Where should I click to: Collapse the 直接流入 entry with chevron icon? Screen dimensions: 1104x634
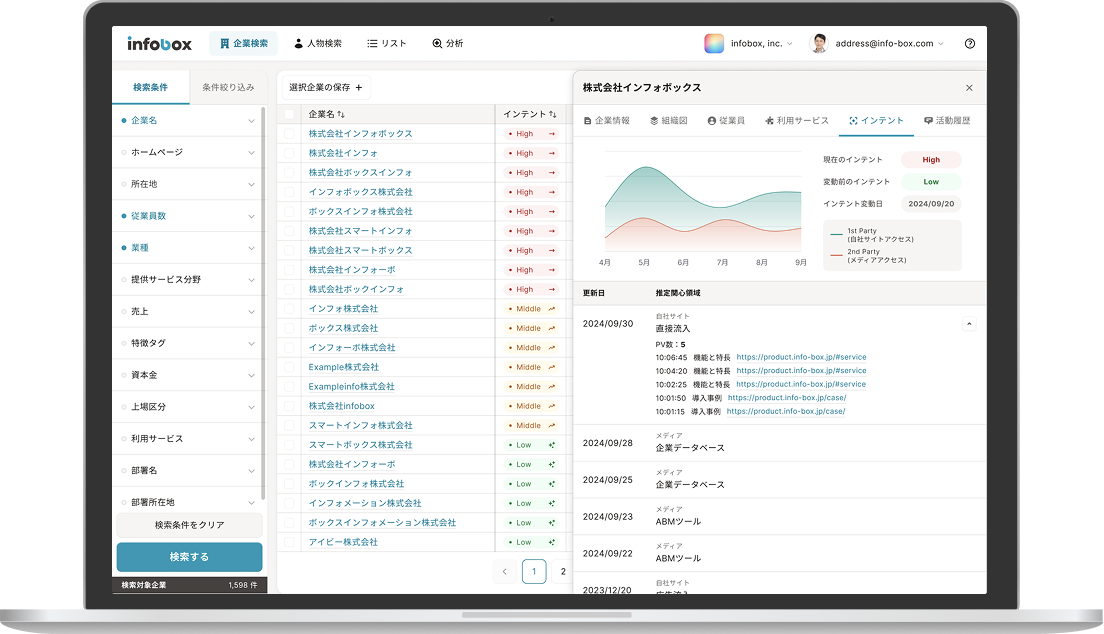point(968,324)
